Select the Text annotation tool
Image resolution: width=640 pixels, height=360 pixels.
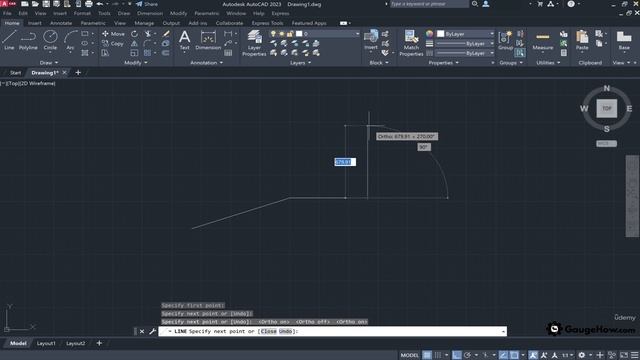pyautogui.click(x=184, y=40)
